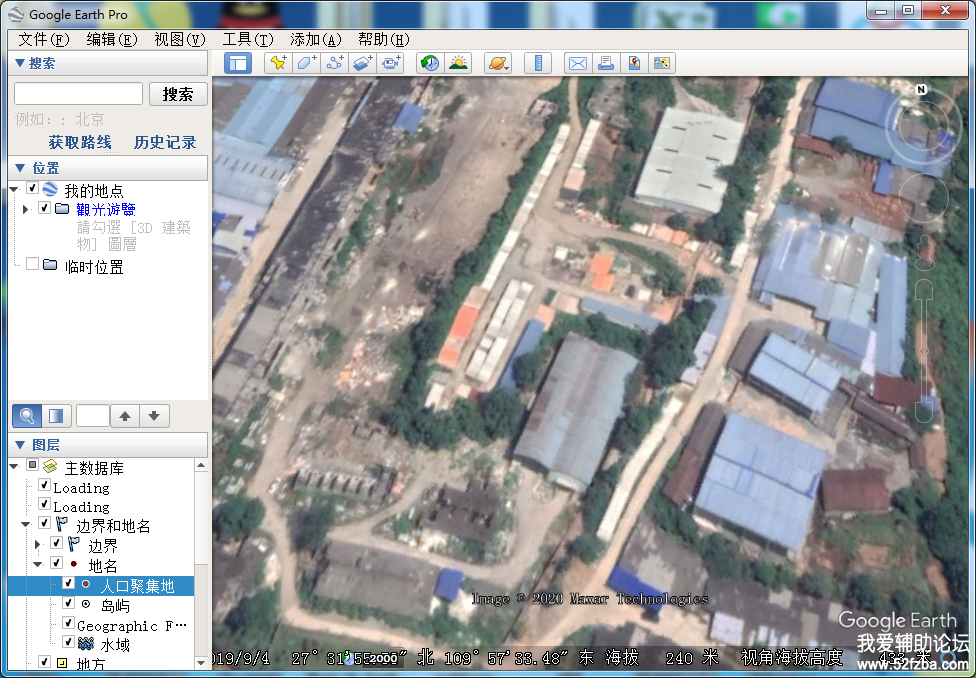The height and width of the screenshot is (678, 976).
Task: Uncheck 我的地点 checkbox
Action: [32, 188]
